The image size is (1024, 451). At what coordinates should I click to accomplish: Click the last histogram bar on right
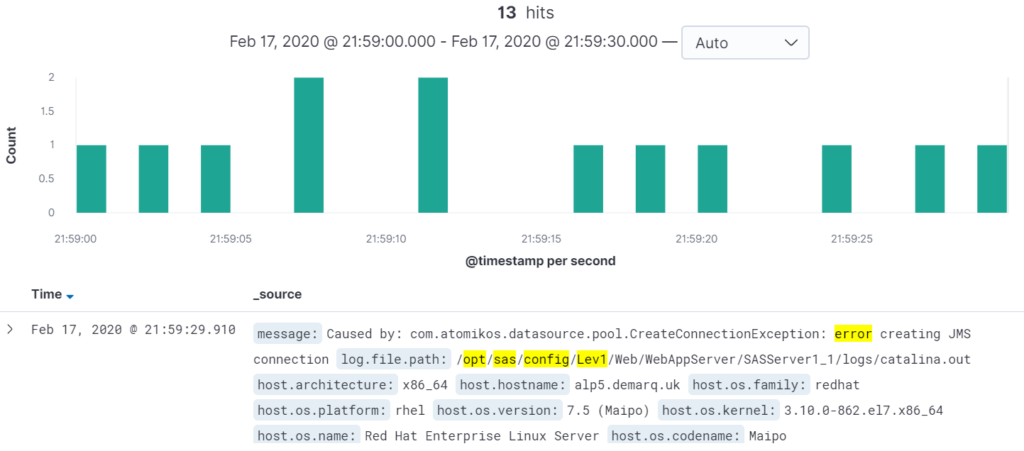point(992,179)
